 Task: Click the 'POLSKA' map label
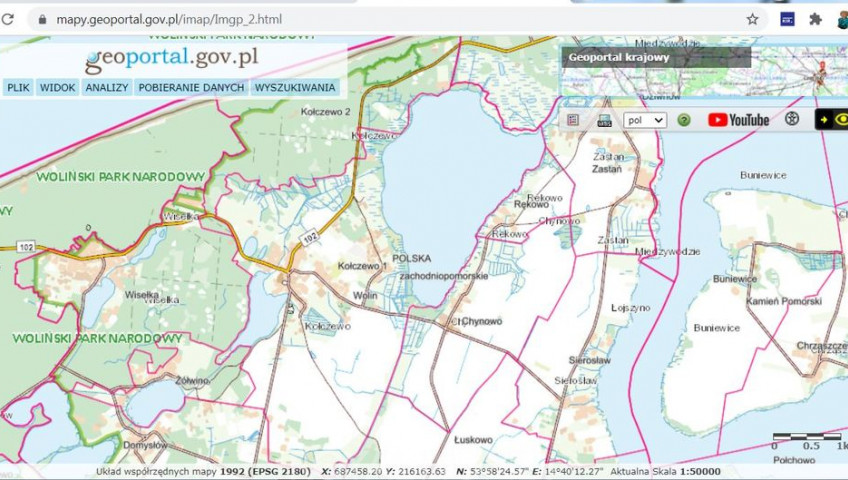coord(412,258)
